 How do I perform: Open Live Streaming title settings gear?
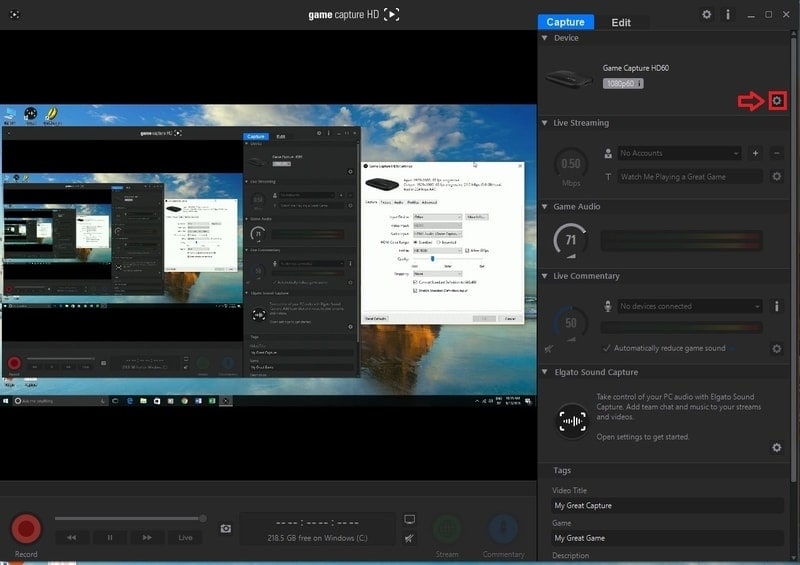777,177
